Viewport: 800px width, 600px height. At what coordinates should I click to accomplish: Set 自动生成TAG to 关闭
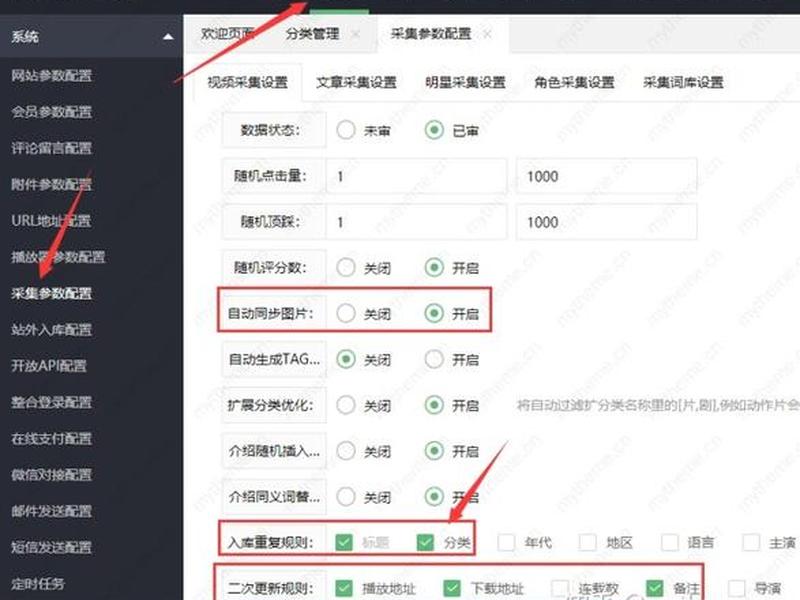[346, 359]
